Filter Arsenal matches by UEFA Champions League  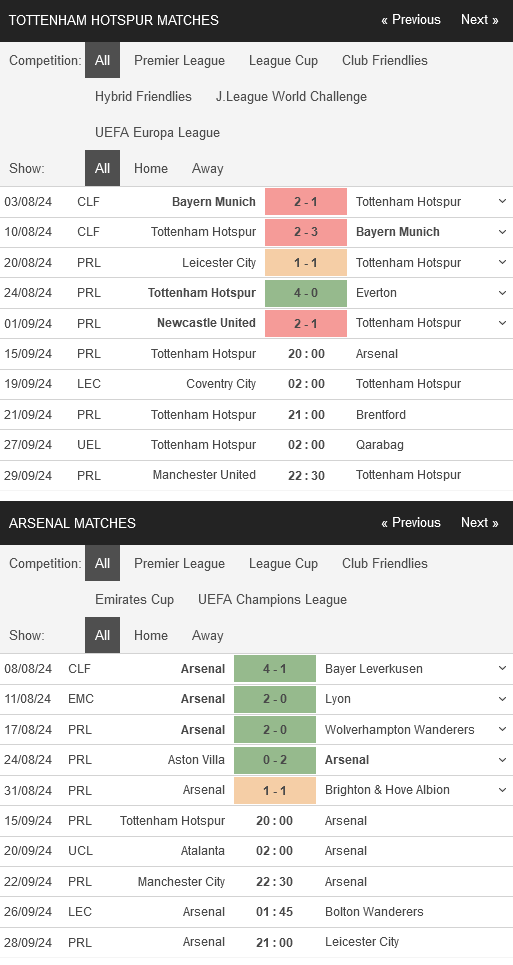click(272, 599)
